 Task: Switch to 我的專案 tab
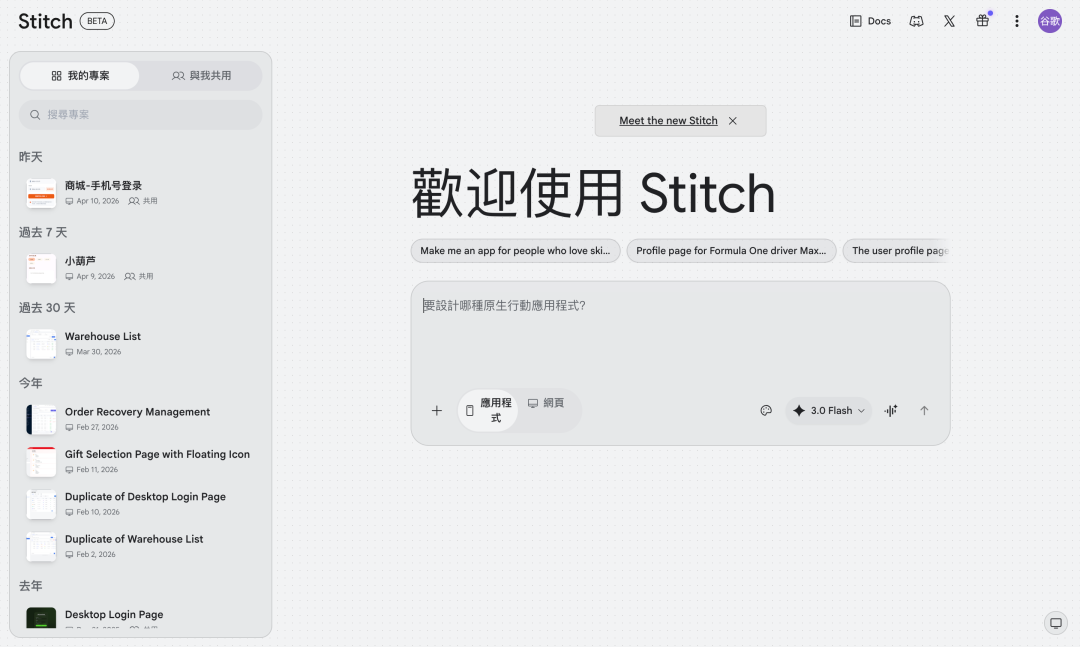(x=80, y=76)
